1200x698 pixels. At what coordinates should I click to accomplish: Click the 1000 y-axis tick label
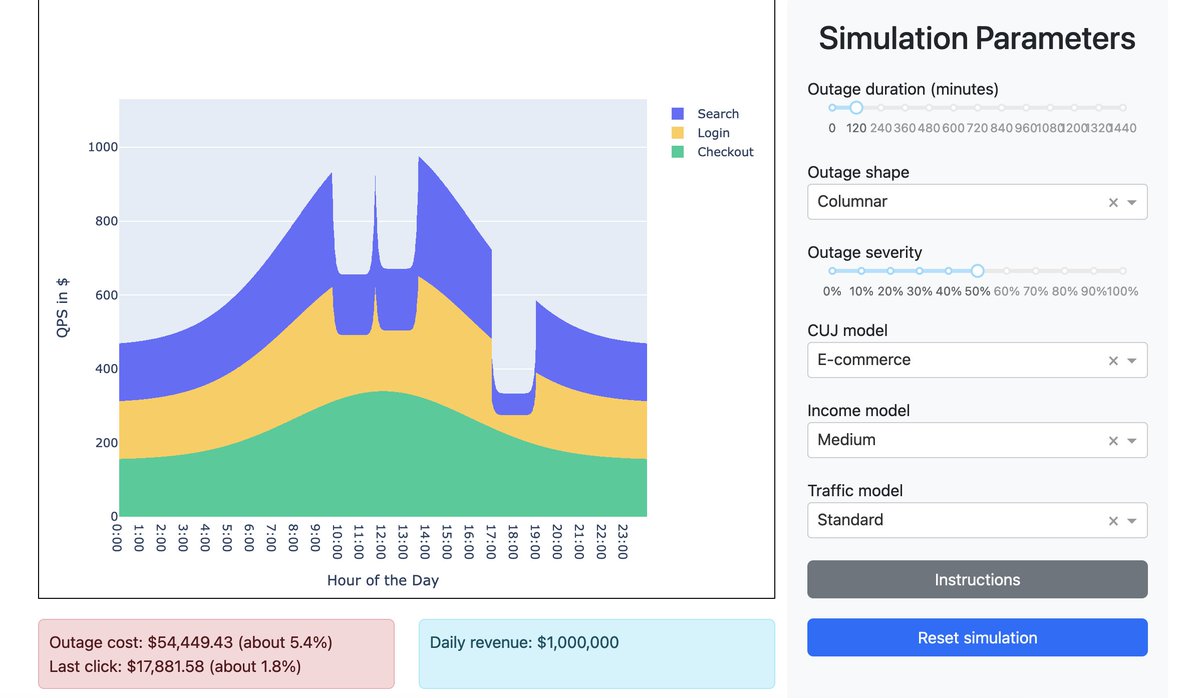point(102,147)
